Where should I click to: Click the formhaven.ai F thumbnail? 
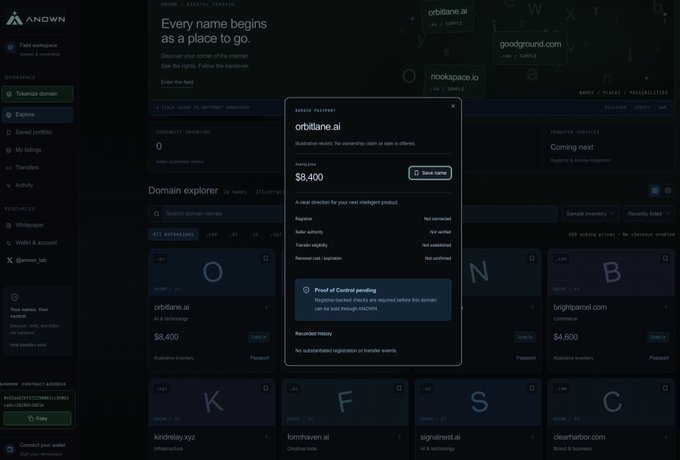[x=345, y=402]
